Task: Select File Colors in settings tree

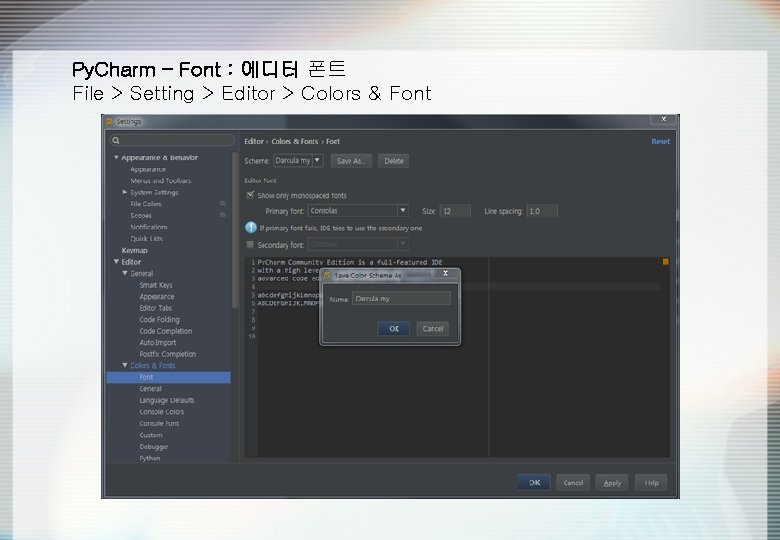Action: (146, 203)
